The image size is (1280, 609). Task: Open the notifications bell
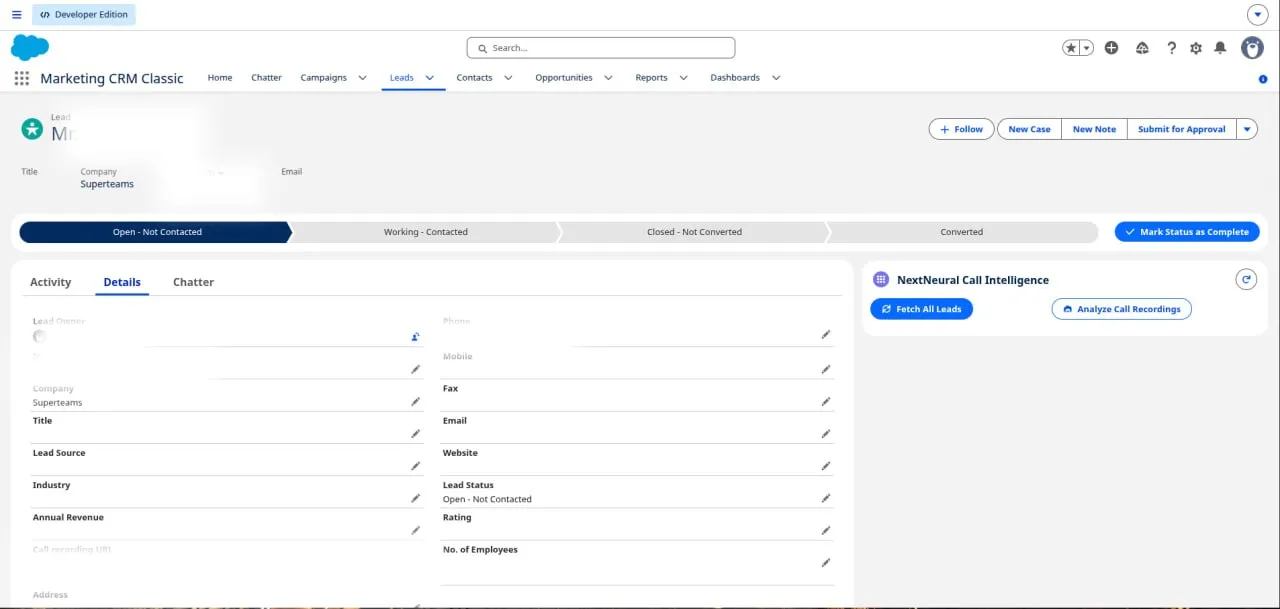coord(1220,48)
